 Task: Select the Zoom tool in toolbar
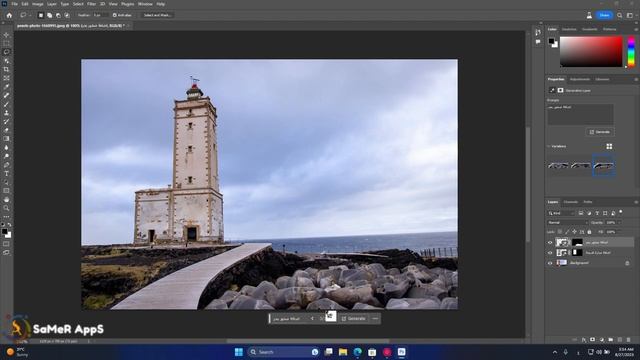[x=6, y=208]
